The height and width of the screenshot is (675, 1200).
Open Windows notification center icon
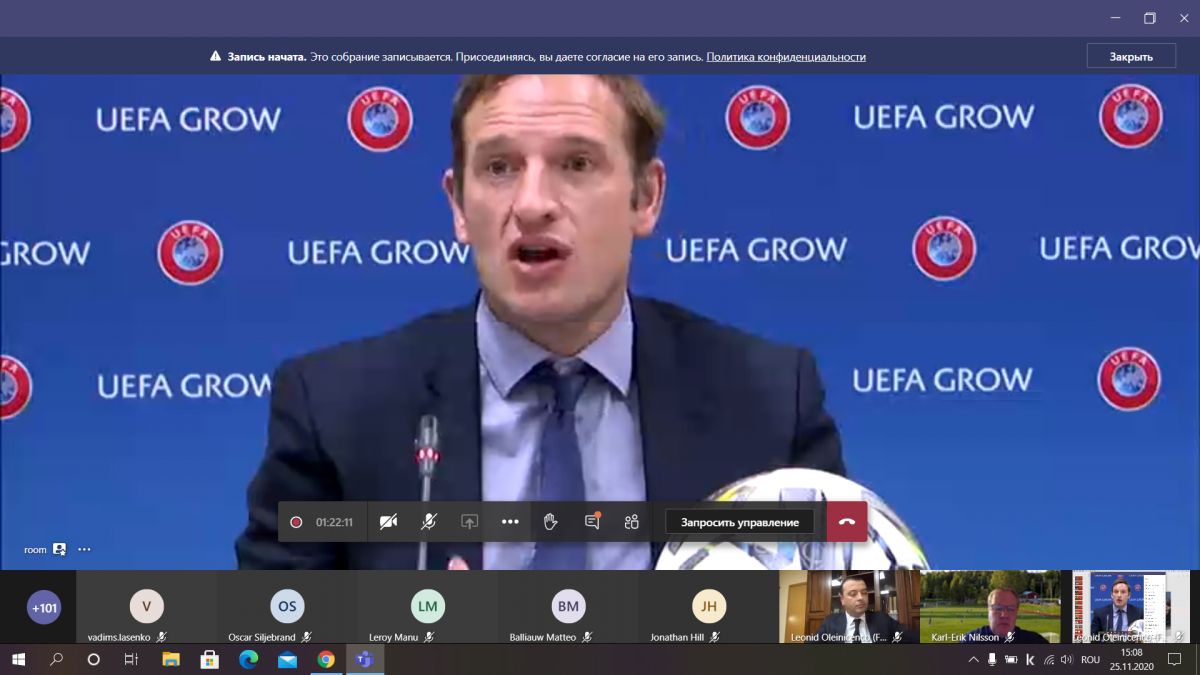click(1176, 659)
